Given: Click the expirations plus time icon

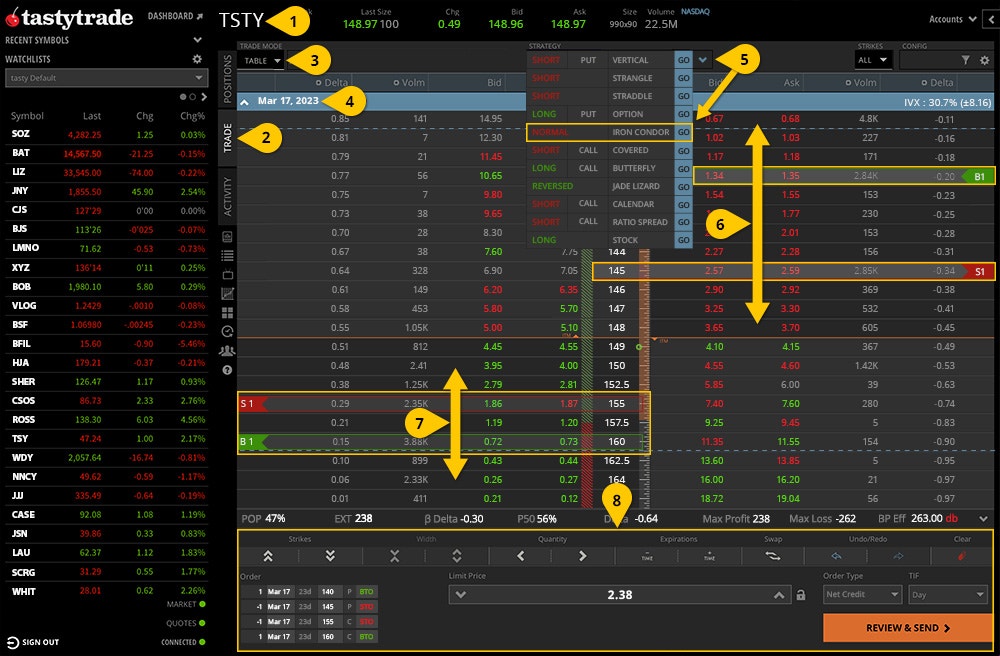Looking at the screenshot, I should tap(709, 556).
